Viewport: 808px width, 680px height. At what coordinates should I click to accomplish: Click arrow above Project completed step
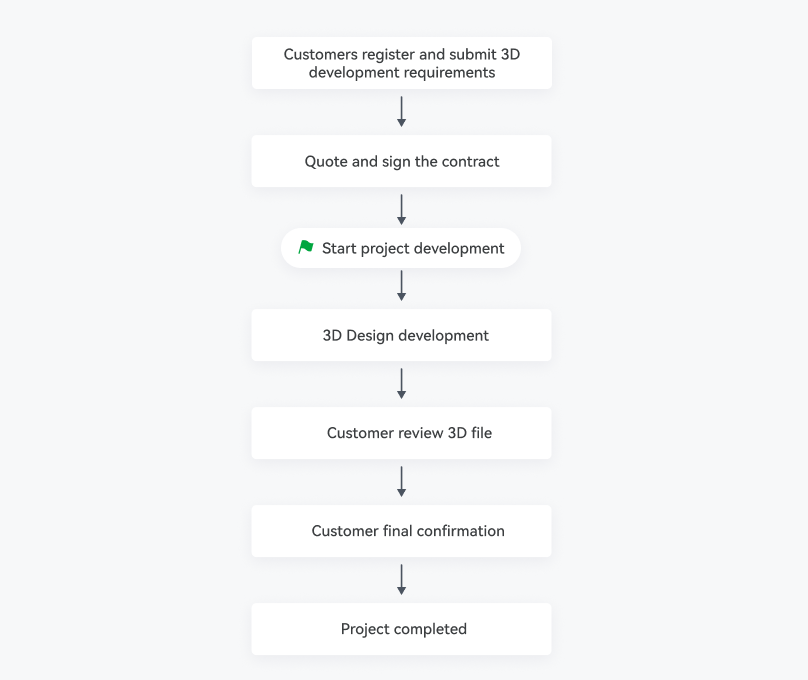[401, 580]
